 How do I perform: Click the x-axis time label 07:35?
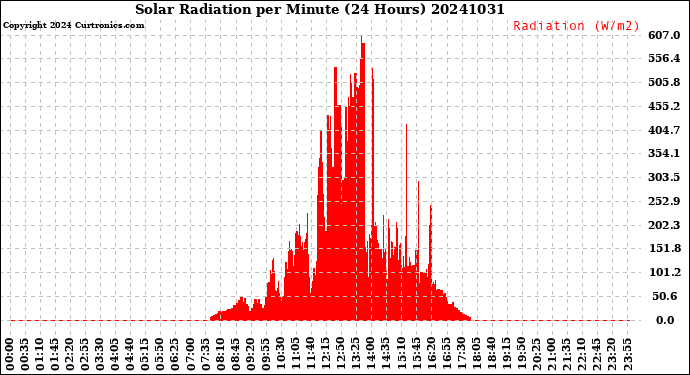206,355
